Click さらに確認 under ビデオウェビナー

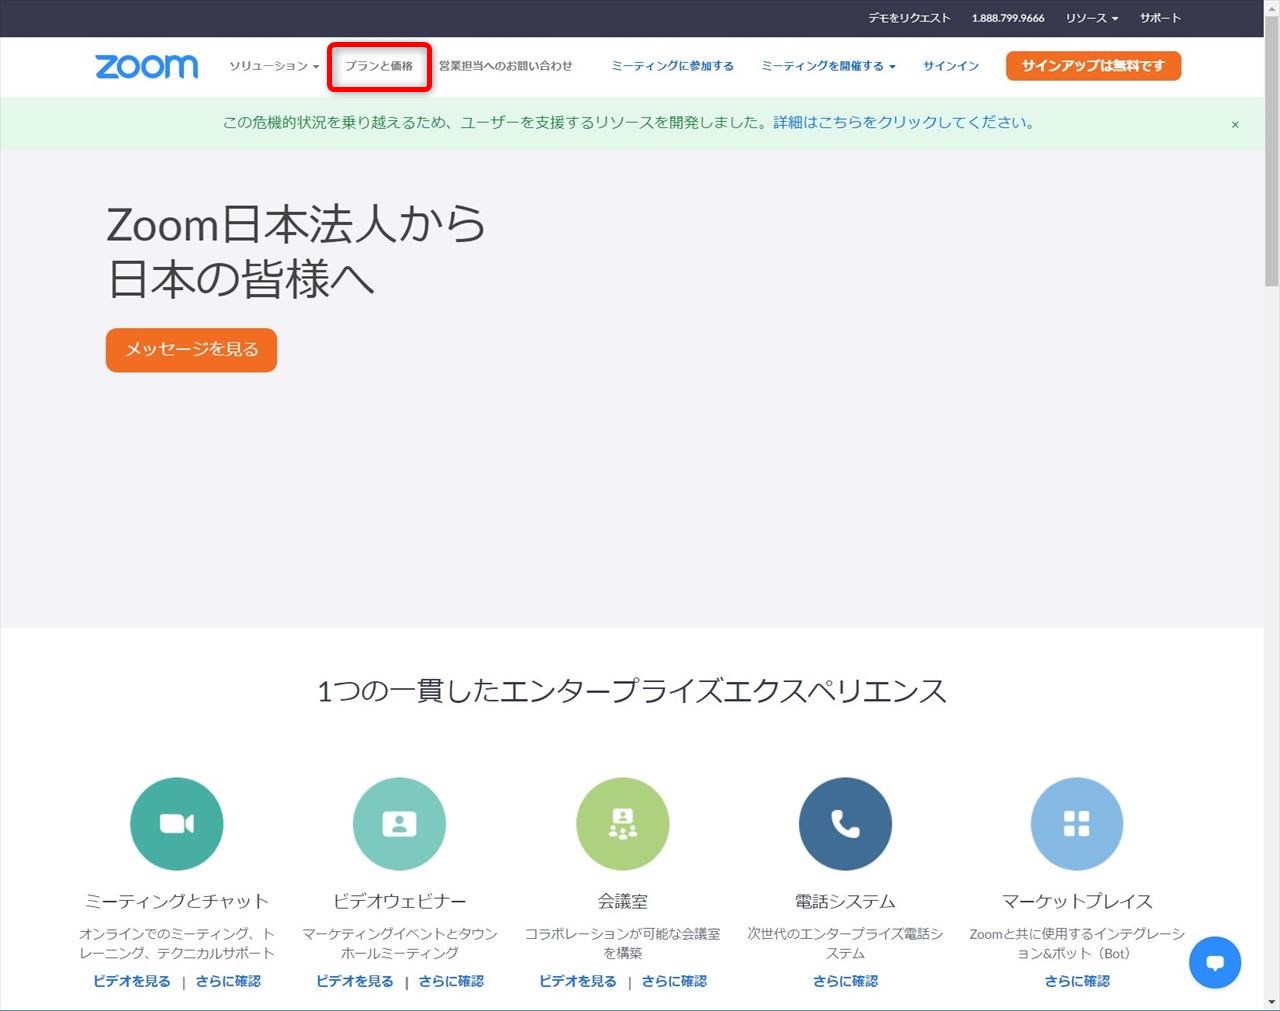[x=451, y=981]
